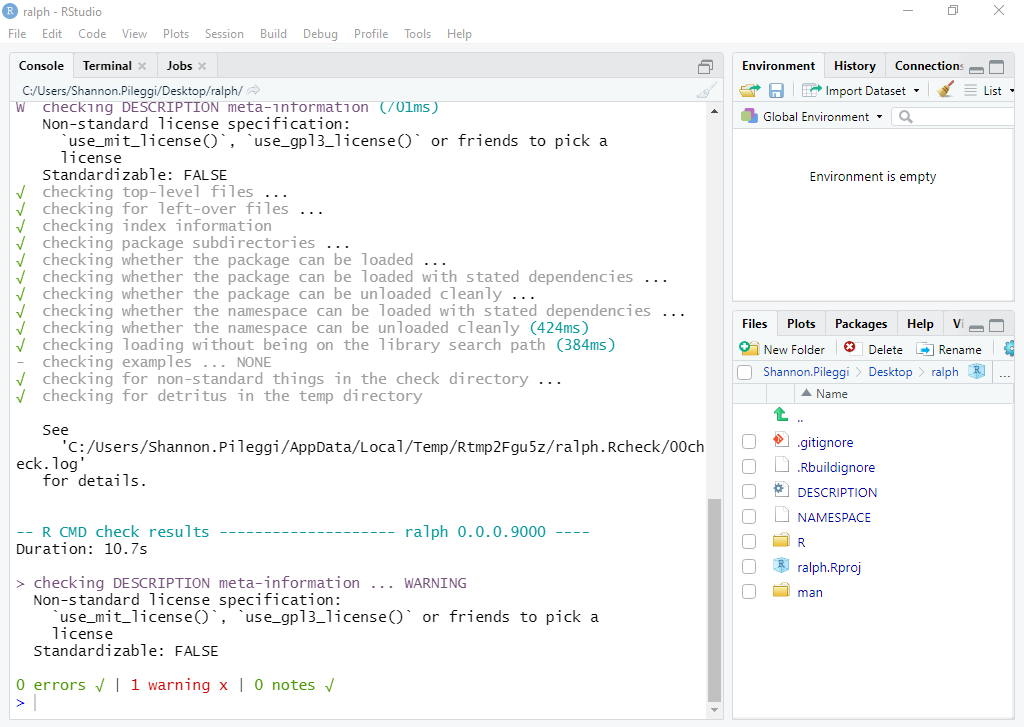Close the Terminal tab
Image resolution: width=1024 pixels, height=727 pixels.
142,66
